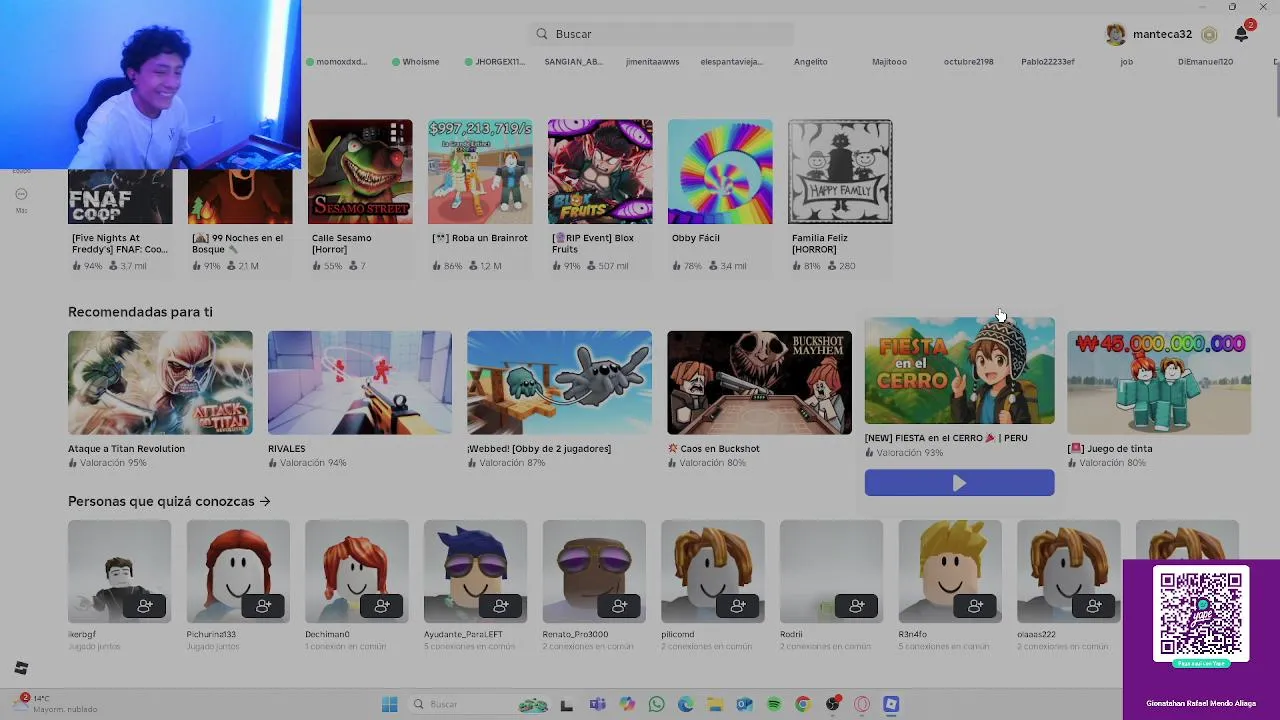Click friend name elespantavieja
This screenshot has width=1280, height=720.
tap(731, 62)
